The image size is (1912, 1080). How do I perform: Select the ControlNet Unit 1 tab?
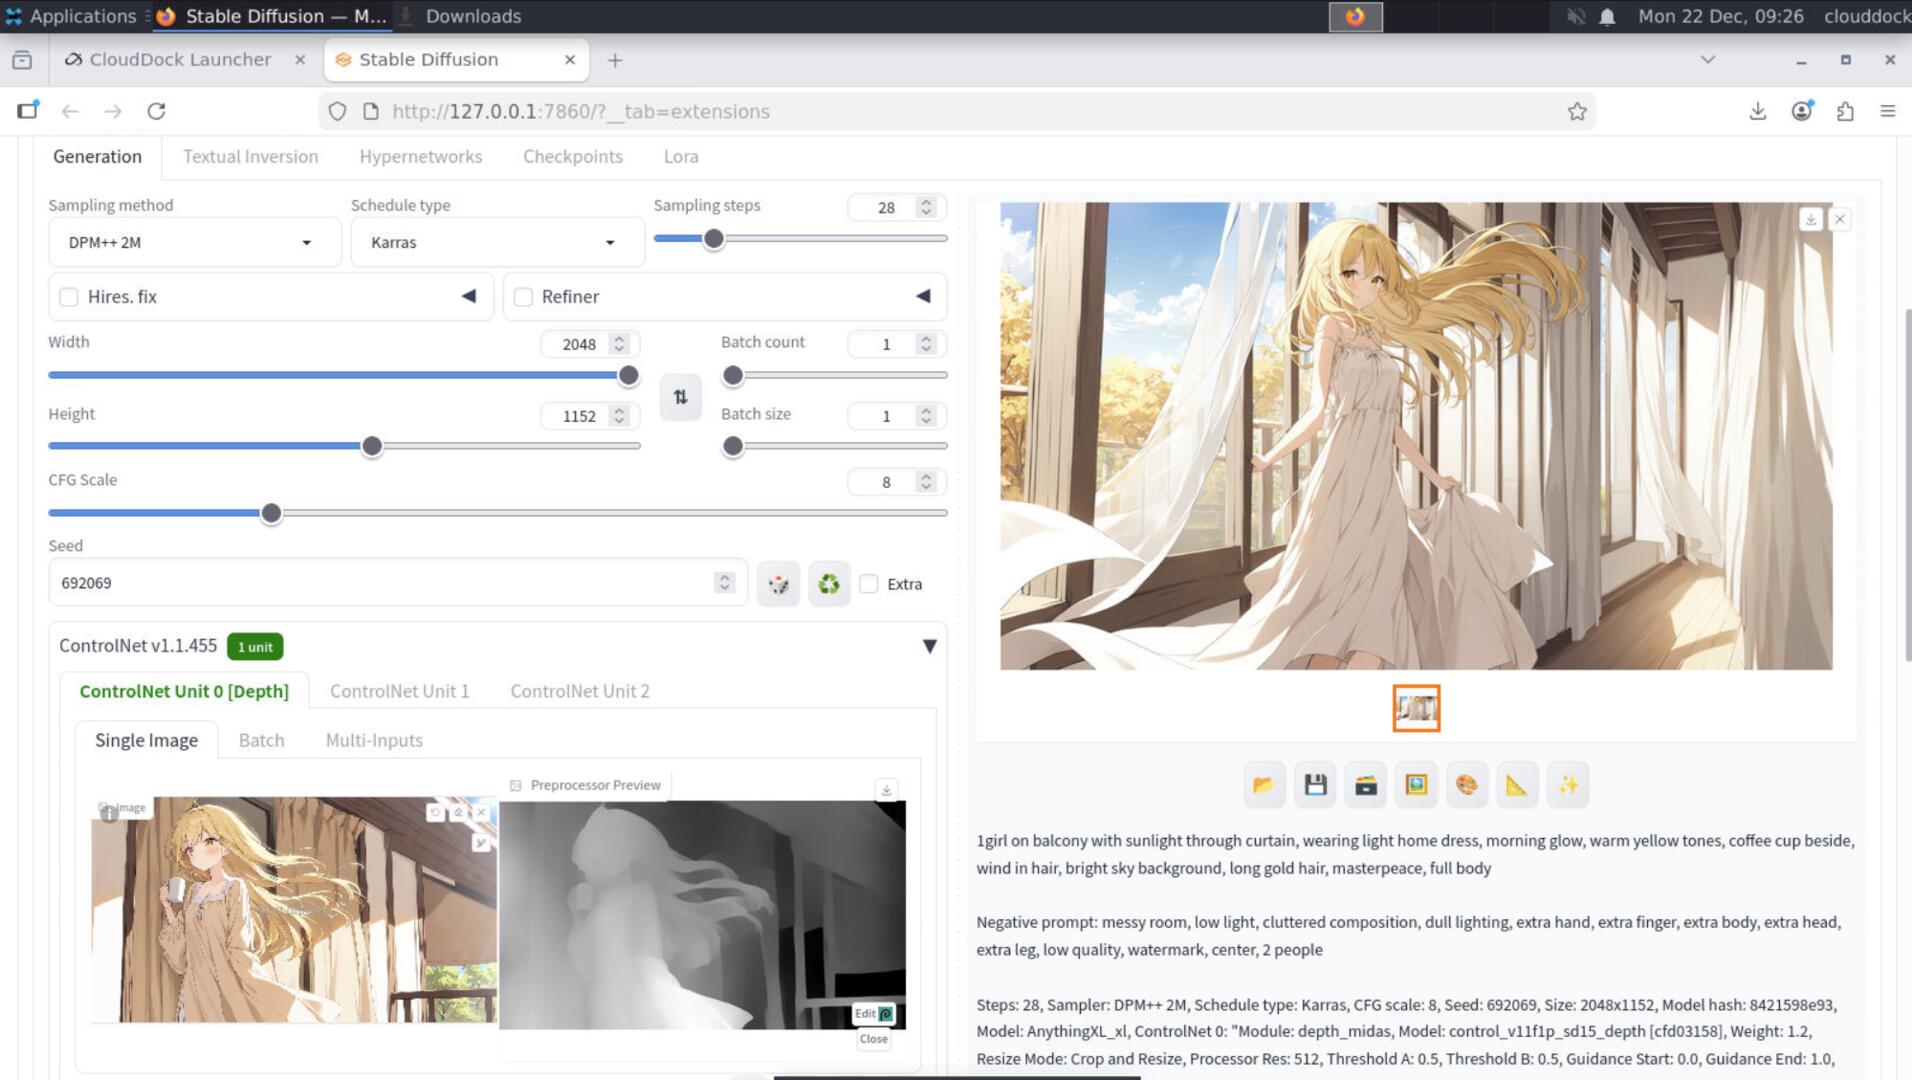pyautogui.click(x=399, y=691)
